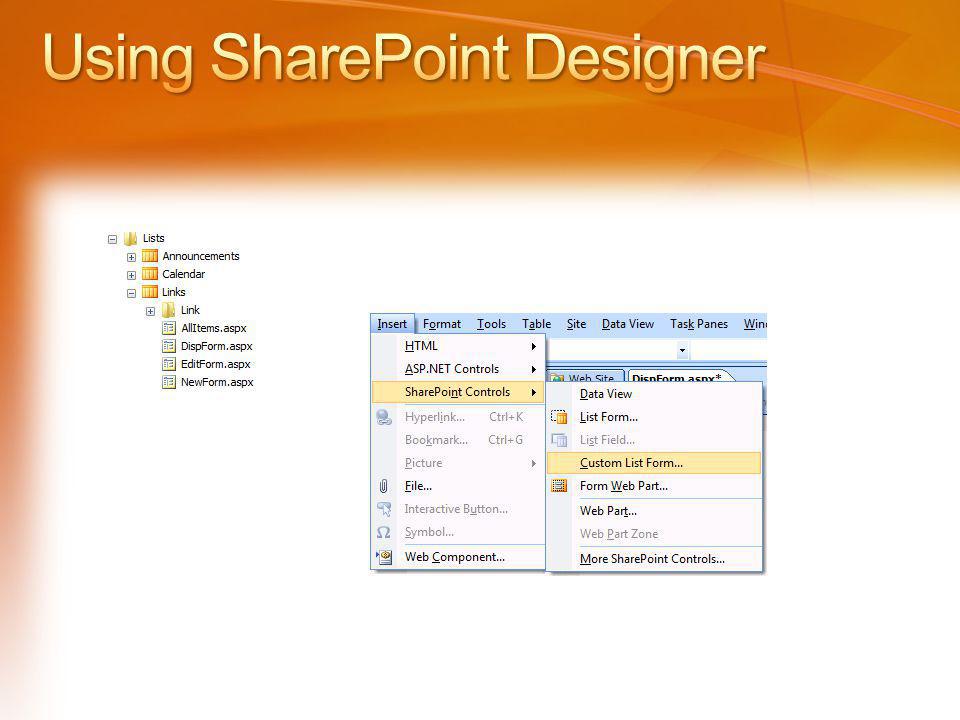Choose Custom List Form...
Viewport: 960px width, 720px height.
tap(654, 463)
